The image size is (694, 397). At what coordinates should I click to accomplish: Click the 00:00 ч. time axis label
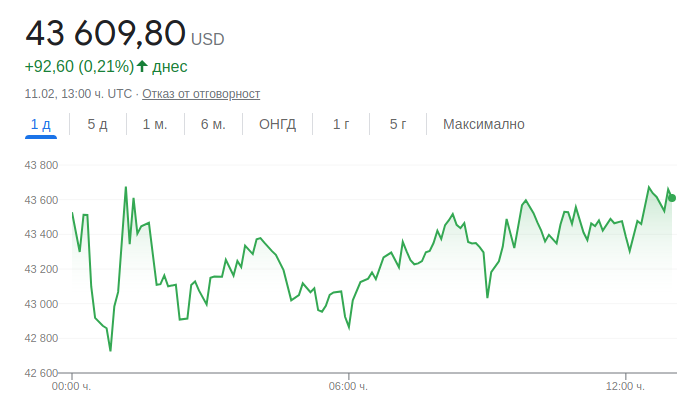click(x=71, y=386)
